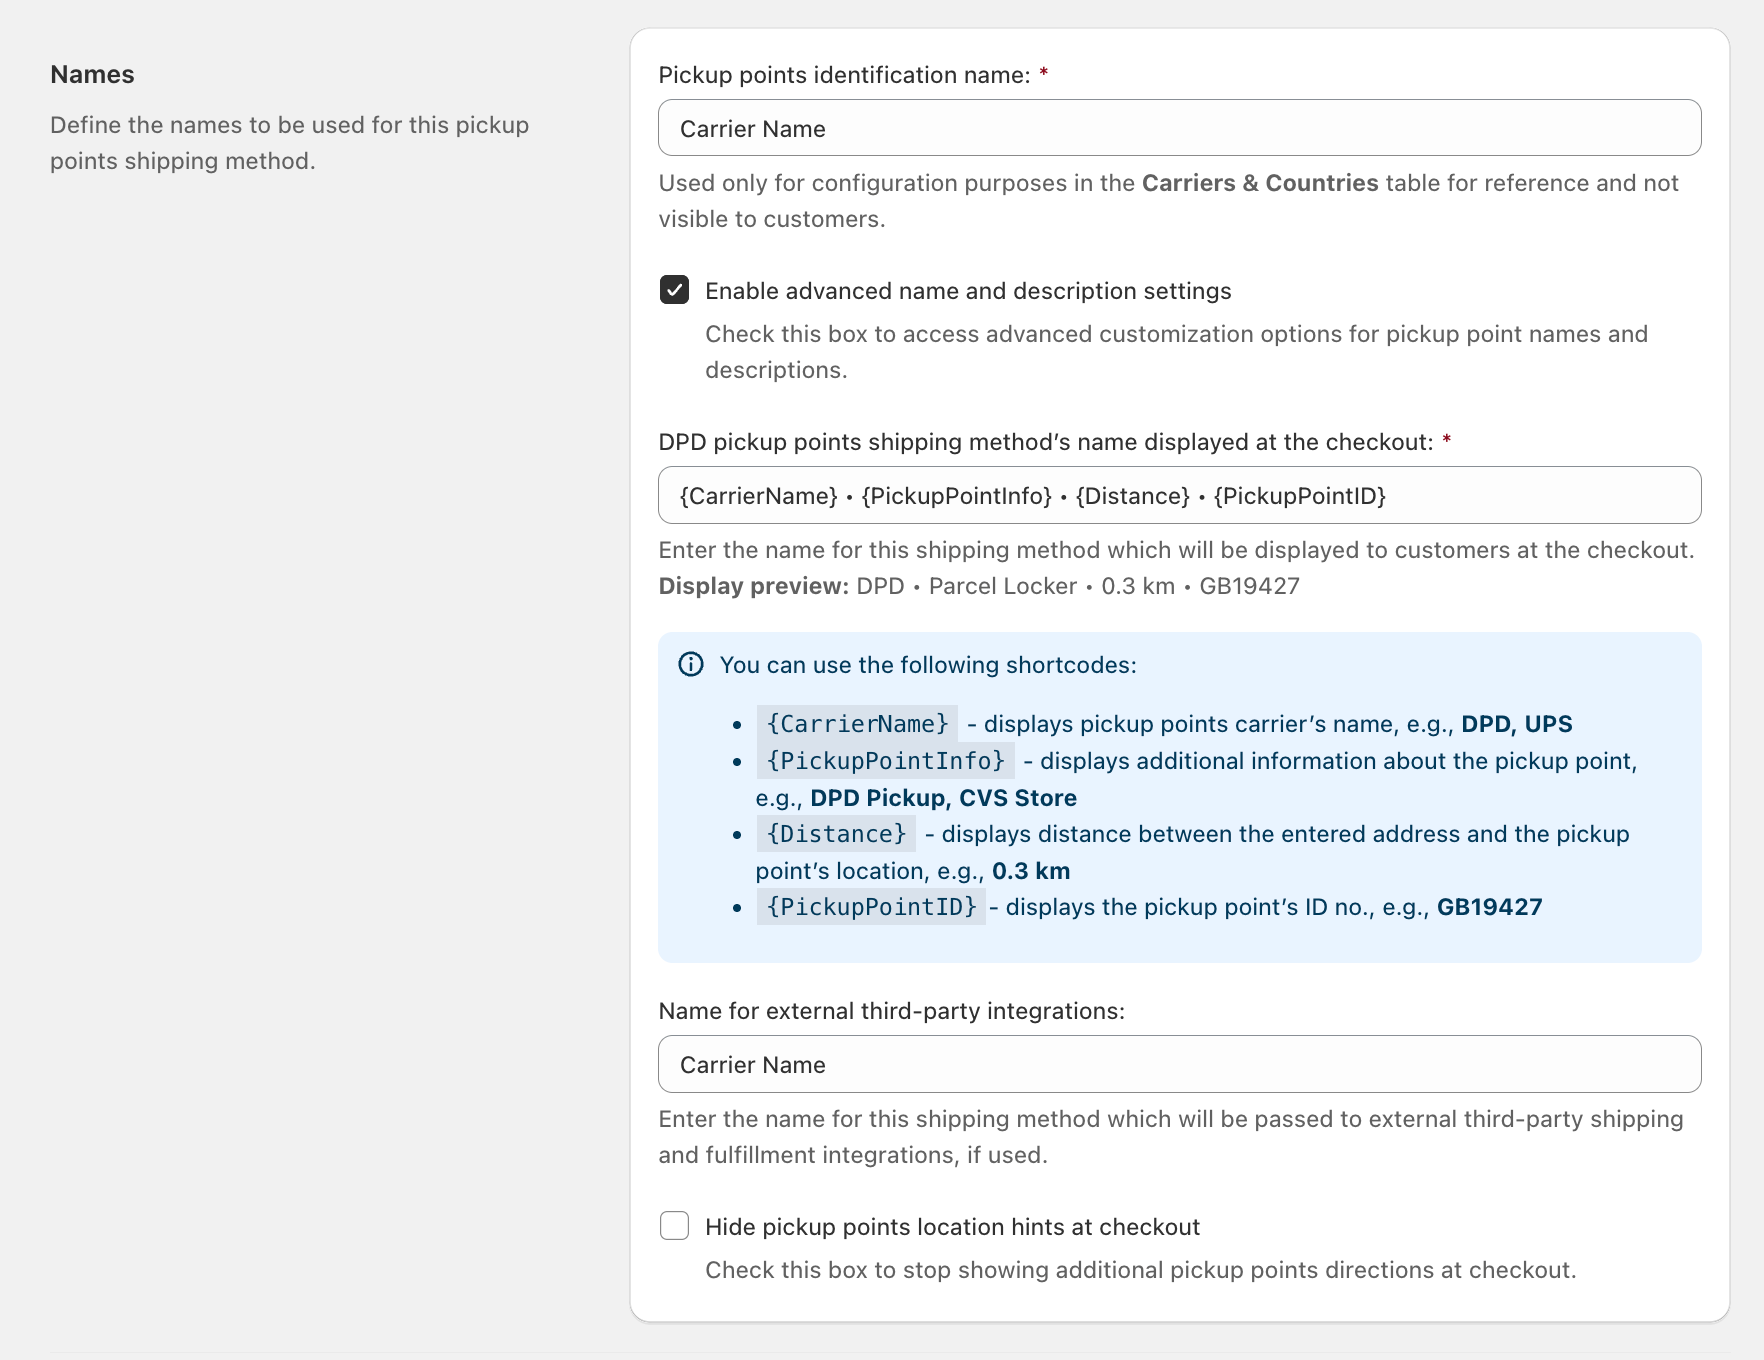Click the 'You can use the following shortcodes' text

point(928,665)
